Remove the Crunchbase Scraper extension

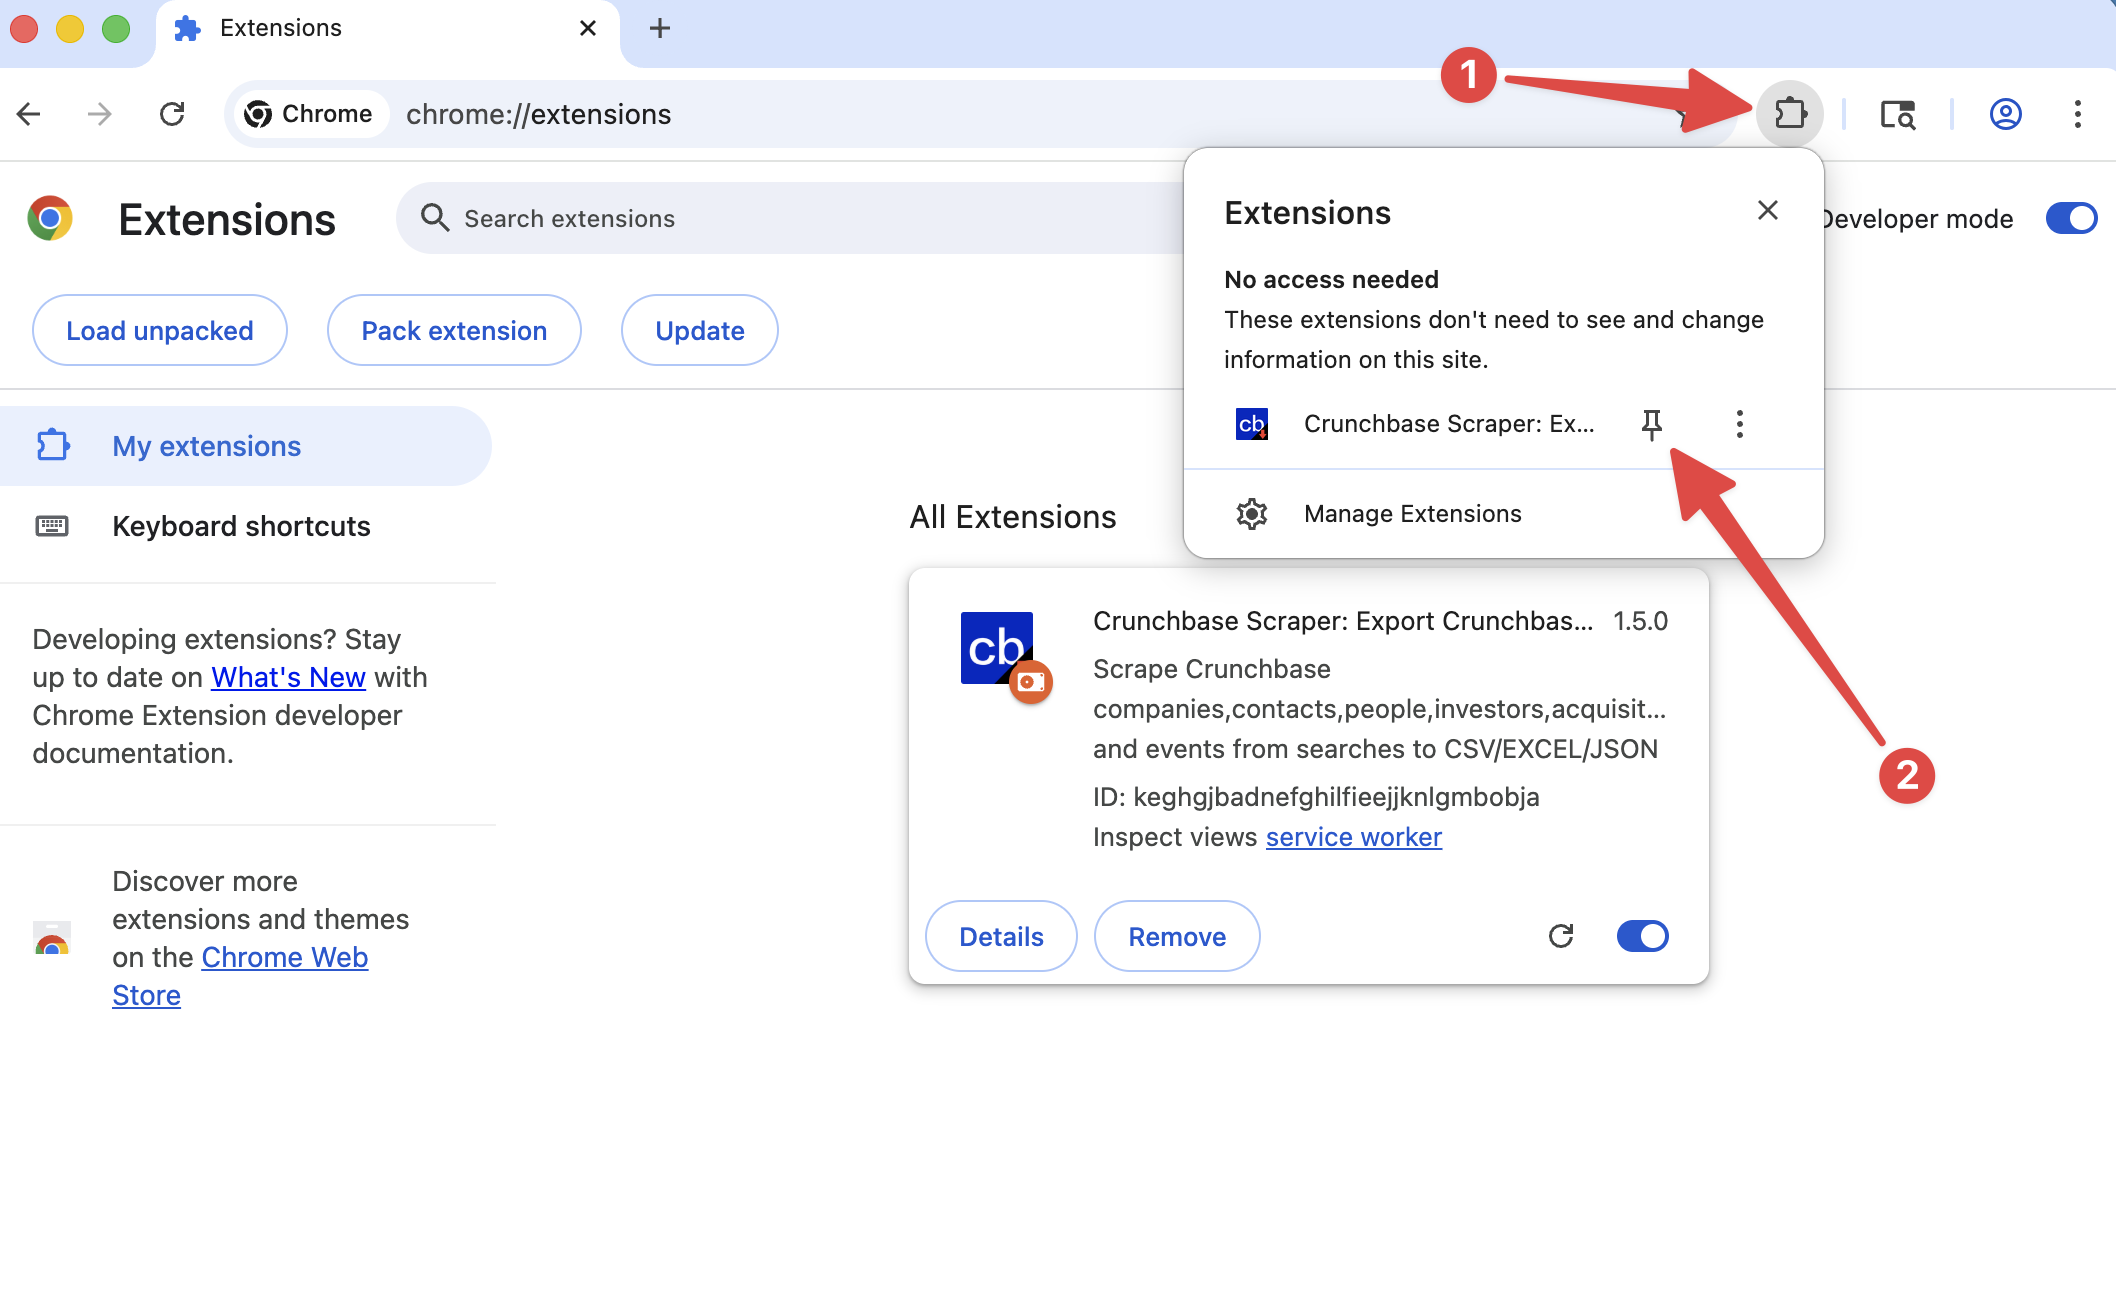pyautogui.click(x=1177, y=936)
